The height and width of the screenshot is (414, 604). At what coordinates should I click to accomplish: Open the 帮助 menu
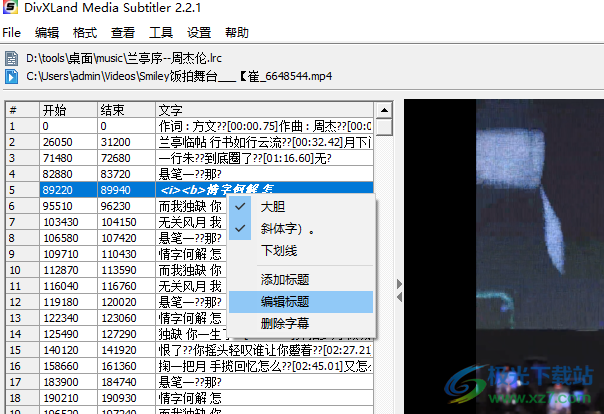(x=237, y=33)
